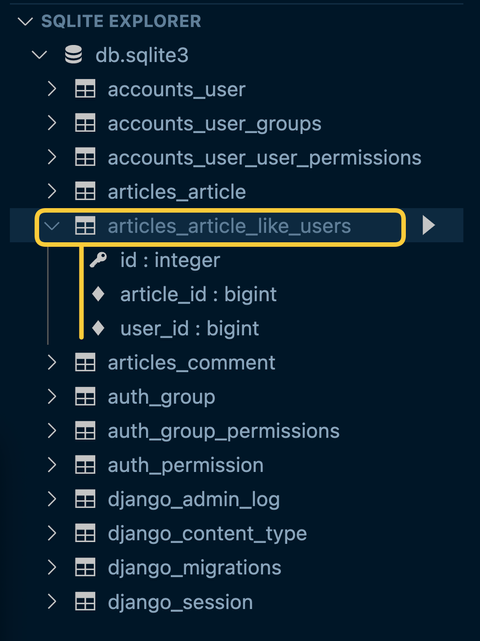Image resolution: width=480 pixels, height=641 pixels.
Task: Select the article_id : bigint column
Action: click(198, 295)
